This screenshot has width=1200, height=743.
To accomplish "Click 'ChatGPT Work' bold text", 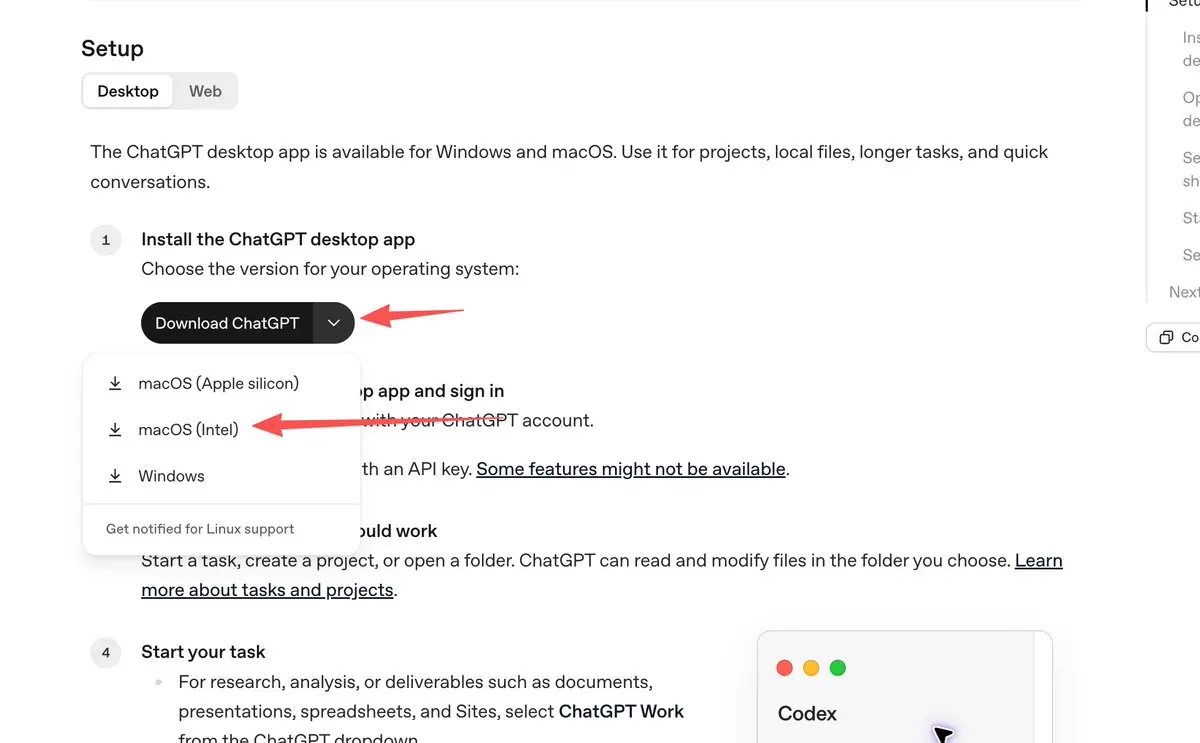I will point(621,712).
